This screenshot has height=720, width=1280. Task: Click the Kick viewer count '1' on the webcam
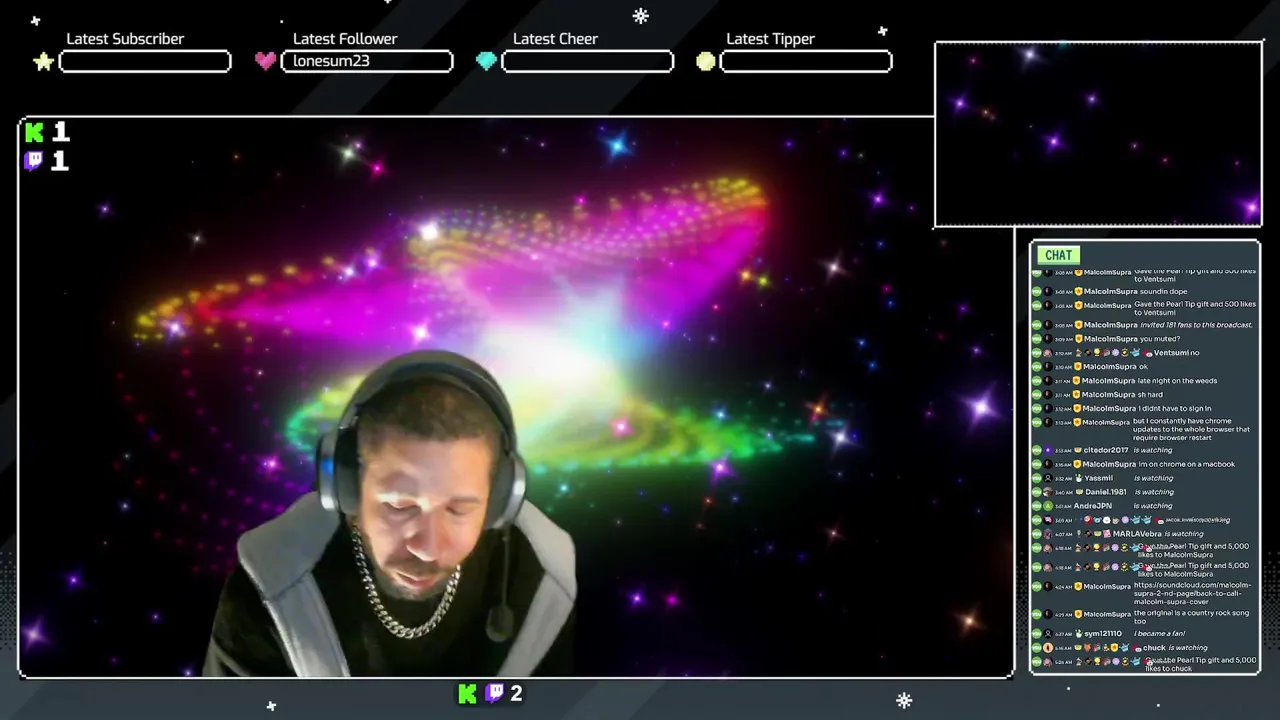click(x=61, y=132)
